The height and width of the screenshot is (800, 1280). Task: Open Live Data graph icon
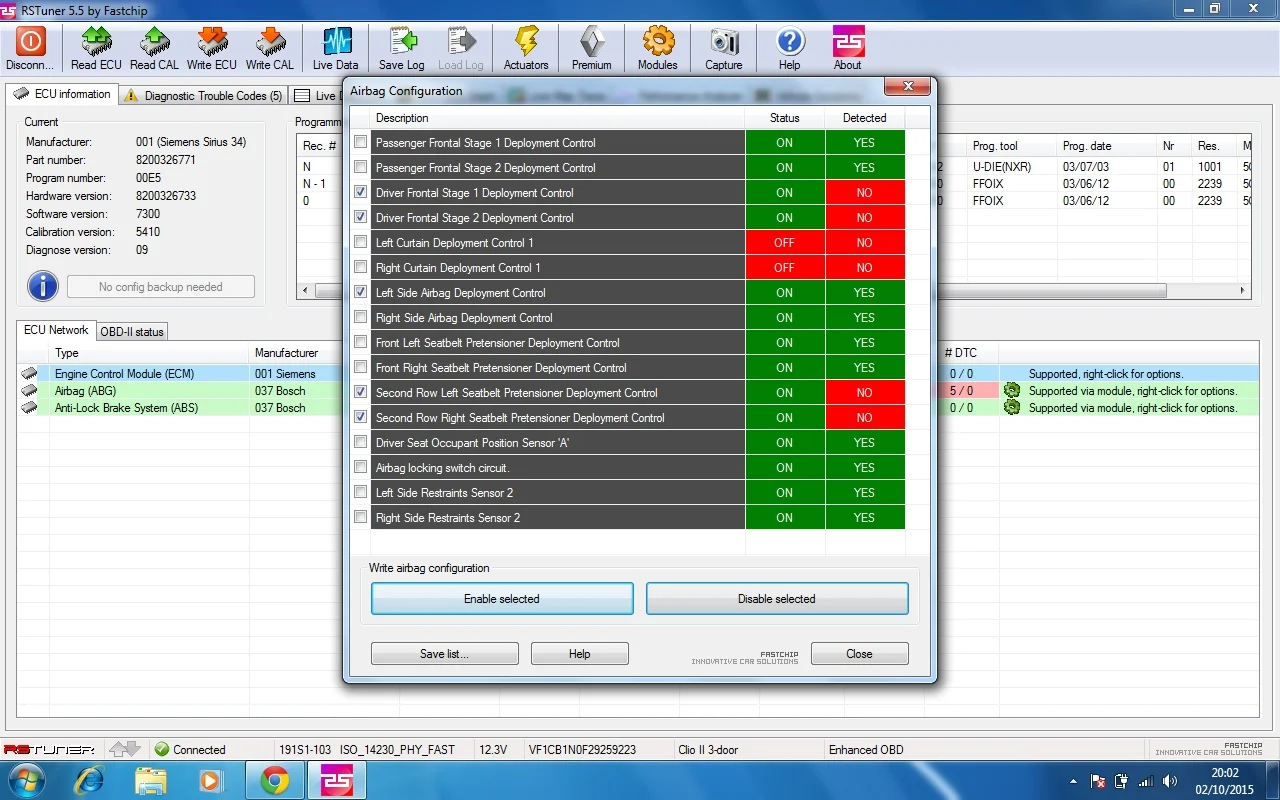coord(337,41)
